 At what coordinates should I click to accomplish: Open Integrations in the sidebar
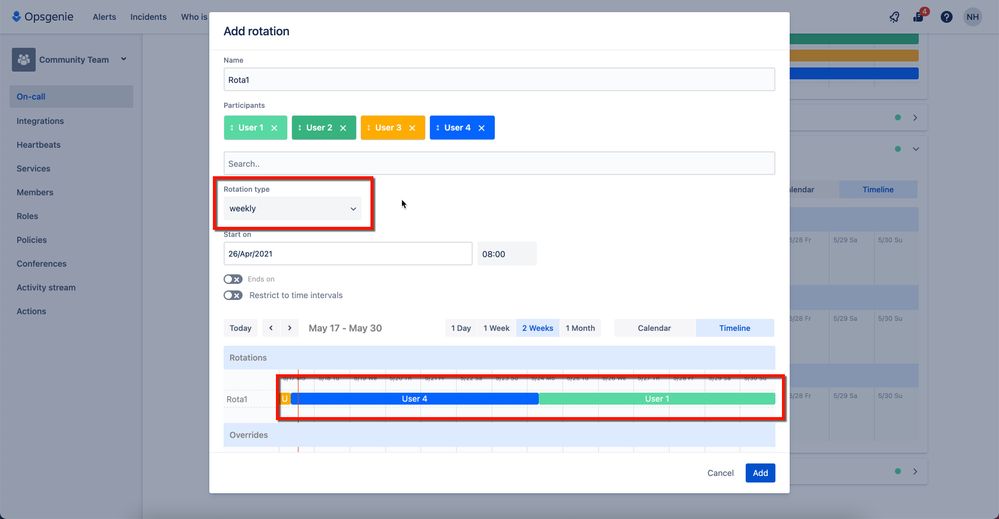pos(40,121)
